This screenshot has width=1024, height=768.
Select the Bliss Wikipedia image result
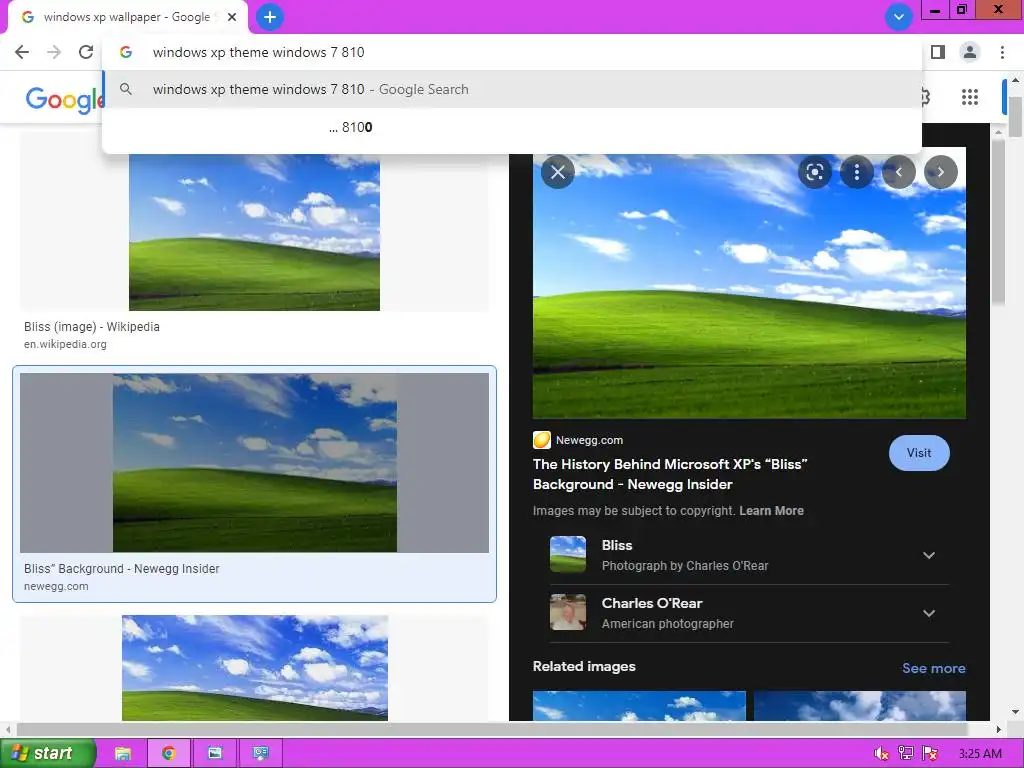point(254,232)
